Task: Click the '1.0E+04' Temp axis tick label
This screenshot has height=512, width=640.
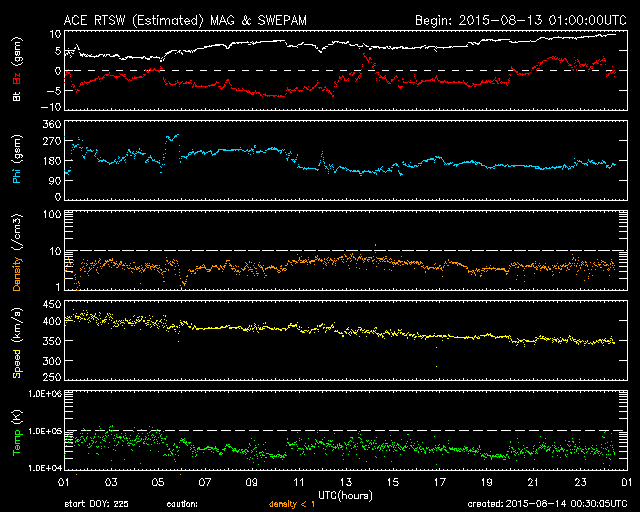Action: coord(45,468)
